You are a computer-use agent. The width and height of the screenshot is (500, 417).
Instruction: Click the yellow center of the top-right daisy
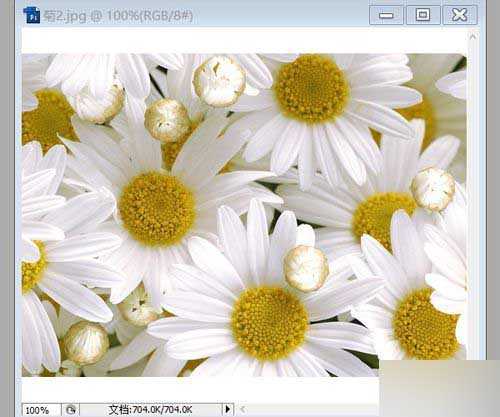point(312,88)
